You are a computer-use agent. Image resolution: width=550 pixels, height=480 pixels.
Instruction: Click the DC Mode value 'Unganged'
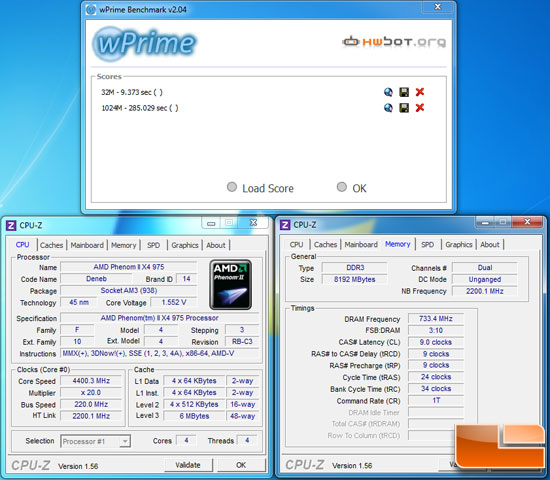(x=484, y=279)
